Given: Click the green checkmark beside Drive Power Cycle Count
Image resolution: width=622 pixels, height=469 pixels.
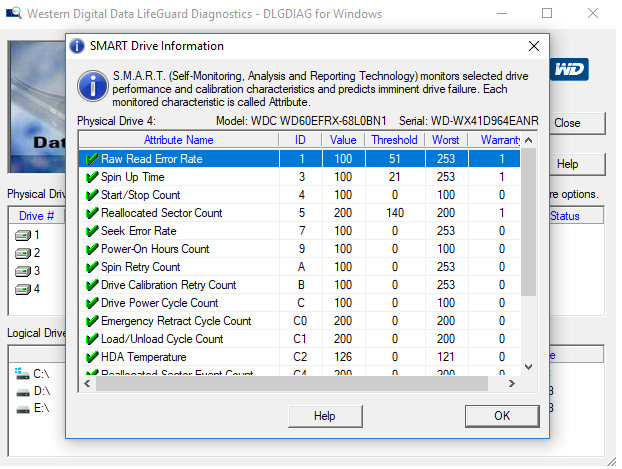Looking at the screenshot, I should point(92,303).
